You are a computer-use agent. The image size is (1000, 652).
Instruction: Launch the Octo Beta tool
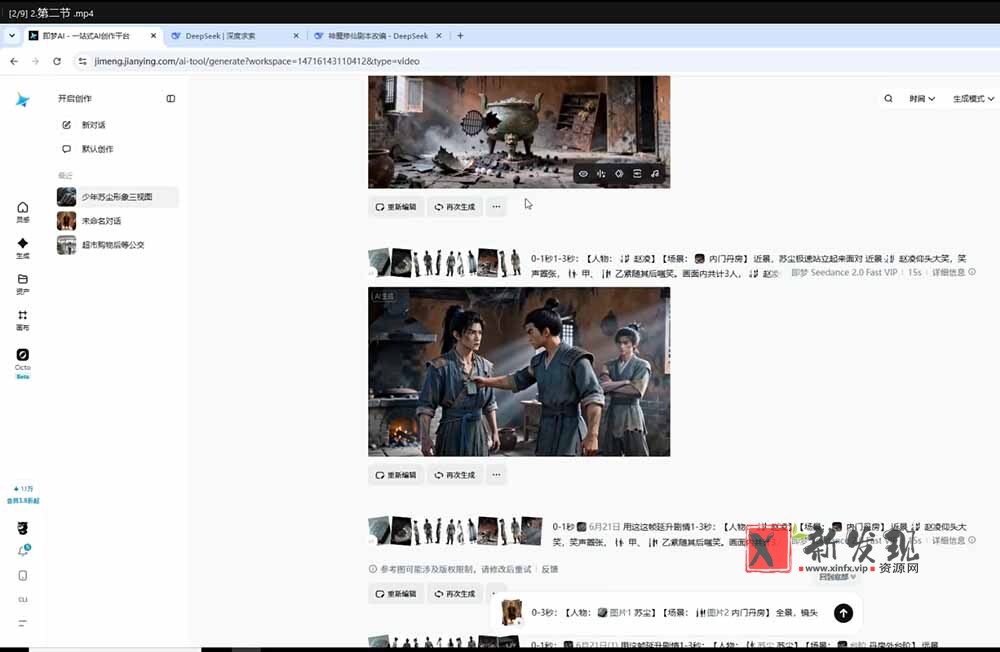pos(22,363)
